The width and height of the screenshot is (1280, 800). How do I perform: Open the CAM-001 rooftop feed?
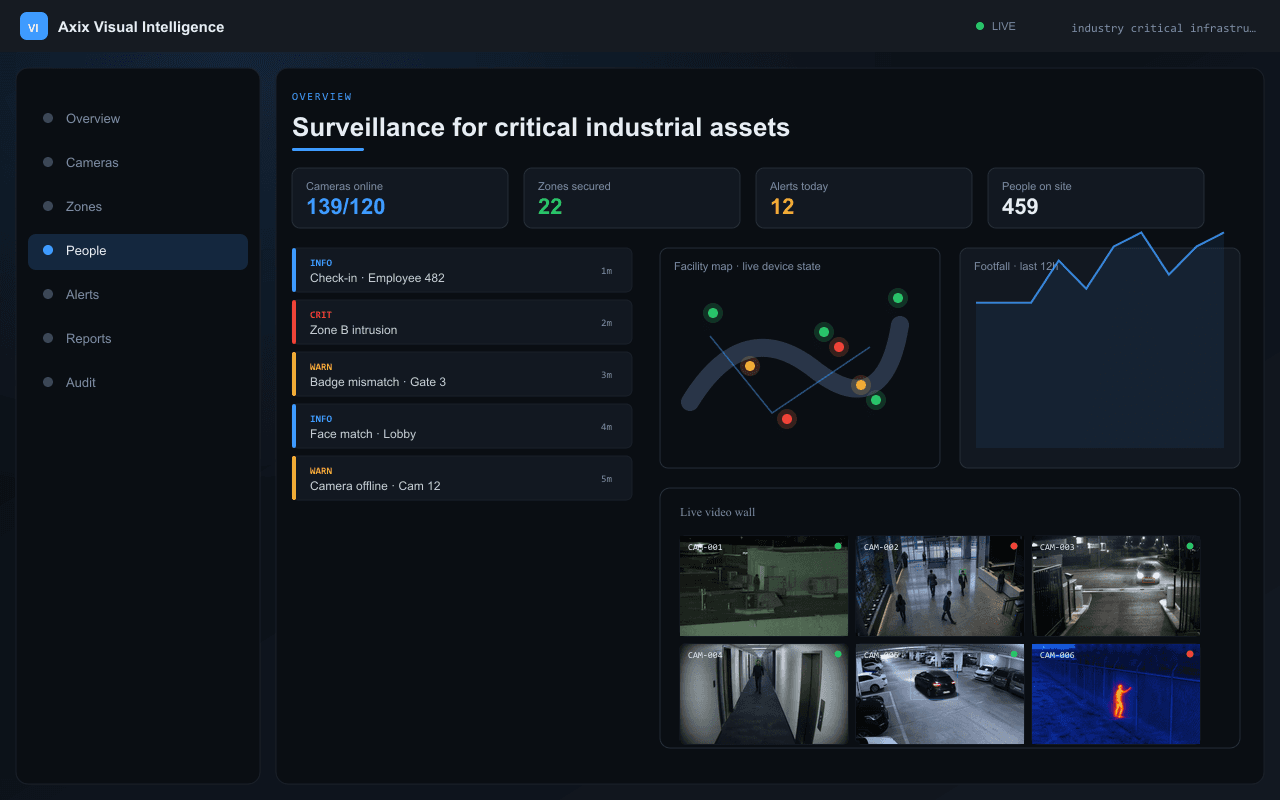pyautogui.click(x=764, y=586)
